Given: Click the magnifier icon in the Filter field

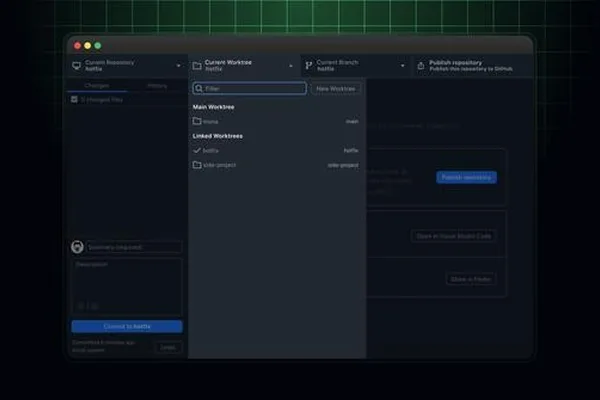Looking at the screenshot, I should (x=199, y=88).
